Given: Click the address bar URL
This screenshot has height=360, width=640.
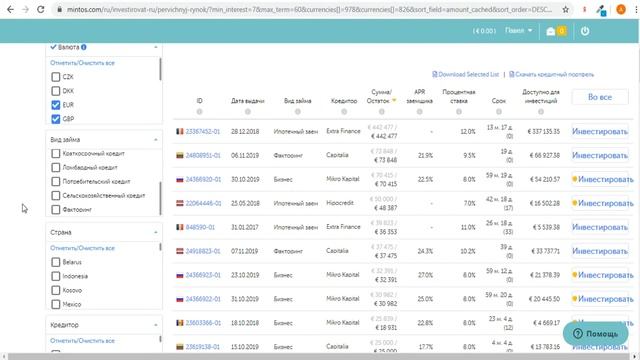Looking at the screenshot, I should tap(309, 9).
